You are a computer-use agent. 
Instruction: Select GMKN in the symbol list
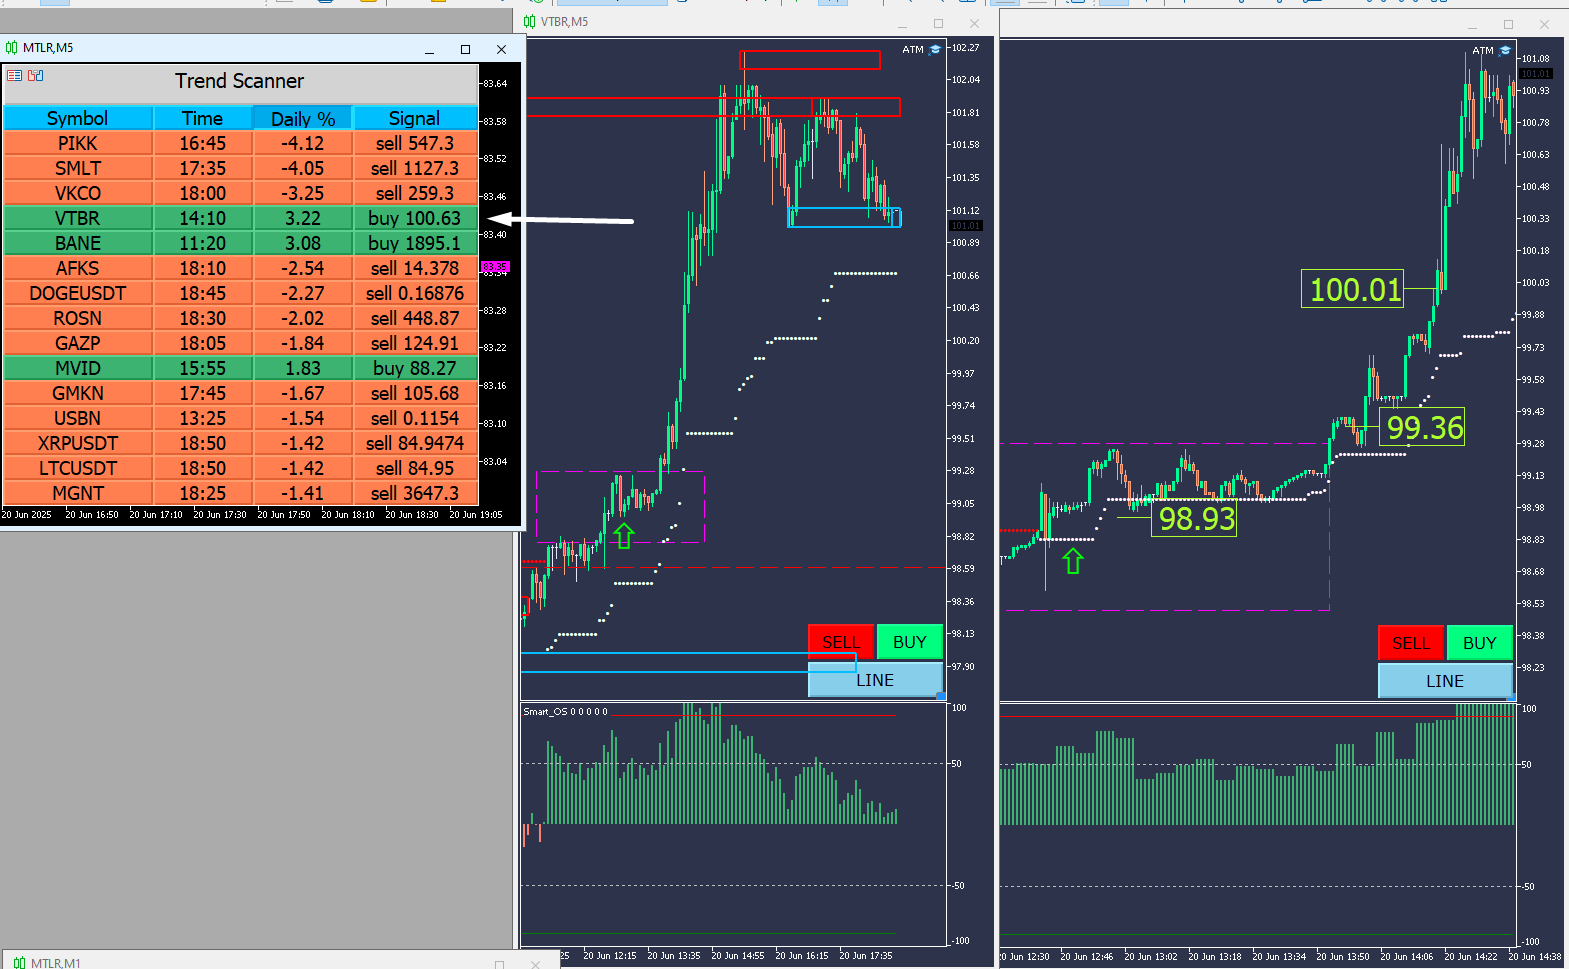pyautogui.click(x=78, y=393)
